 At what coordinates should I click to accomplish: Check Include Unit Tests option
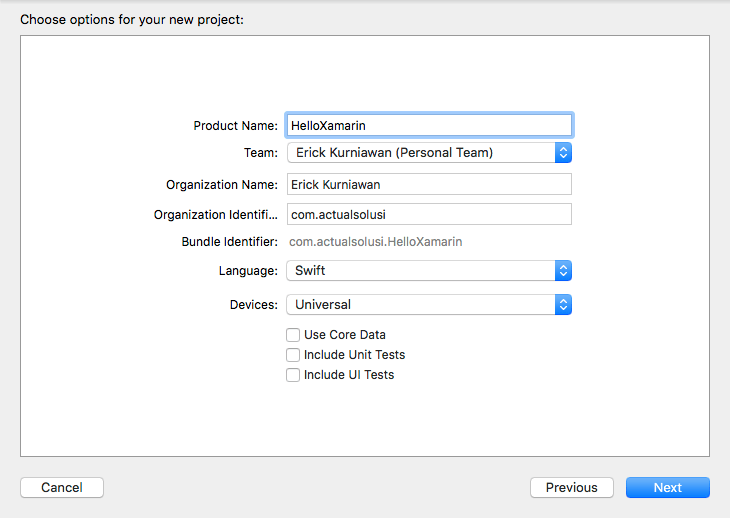coord(293,355)
